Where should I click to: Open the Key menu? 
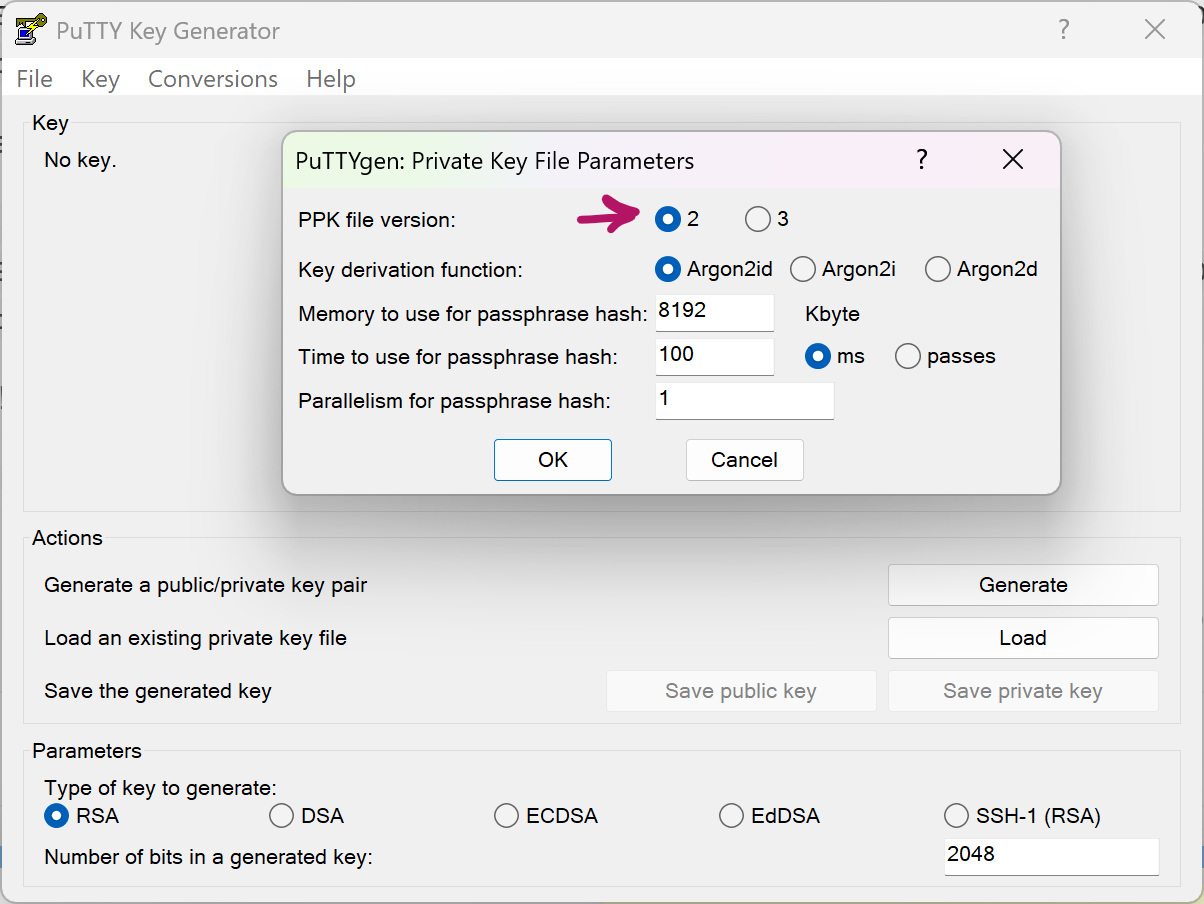point(100,79)
